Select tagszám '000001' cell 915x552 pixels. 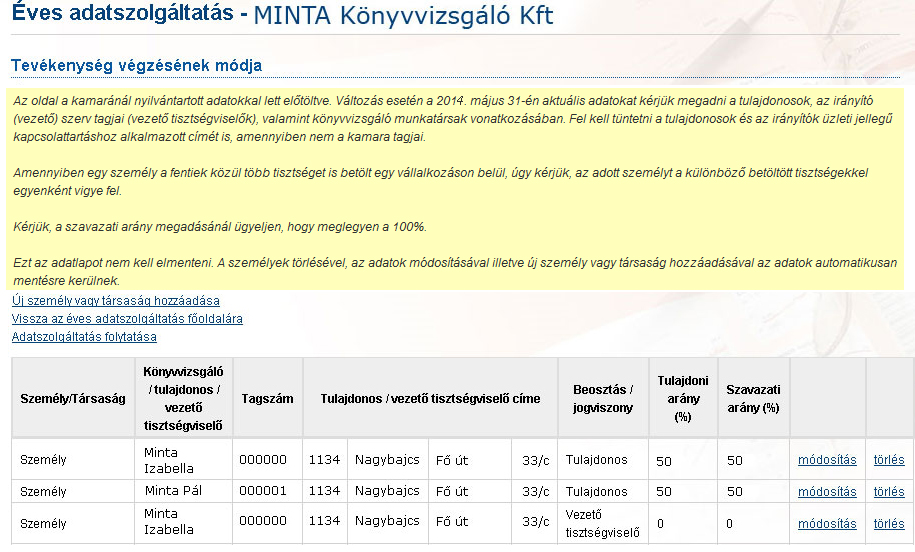[267, 491]
